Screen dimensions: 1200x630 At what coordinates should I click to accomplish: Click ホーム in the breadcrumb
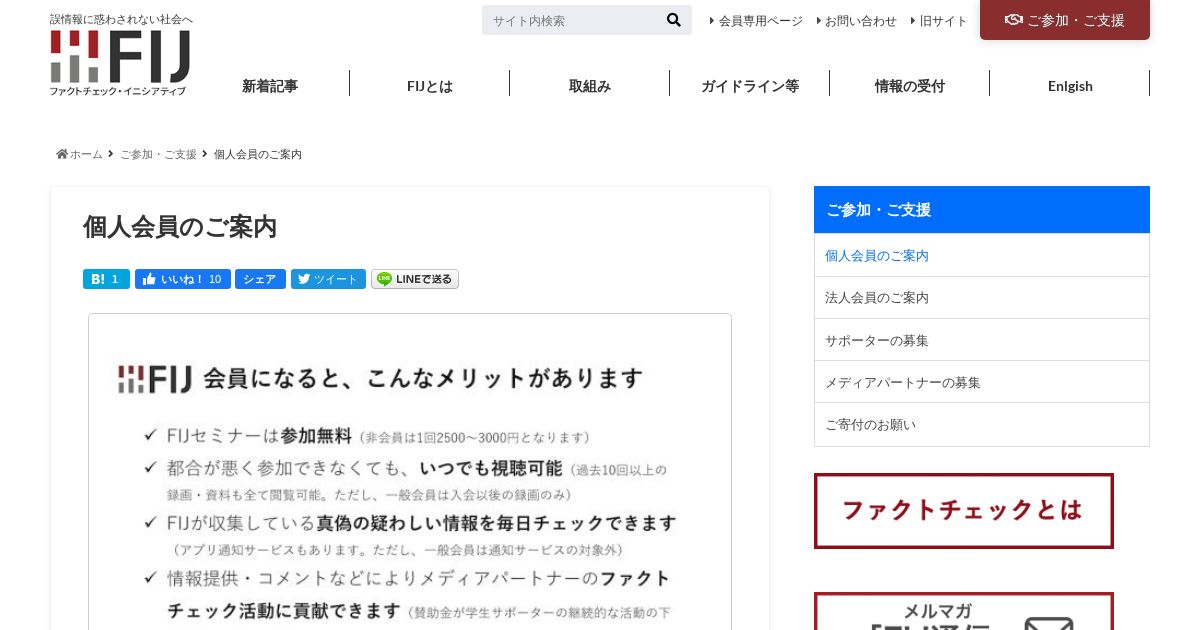(86, 154)
